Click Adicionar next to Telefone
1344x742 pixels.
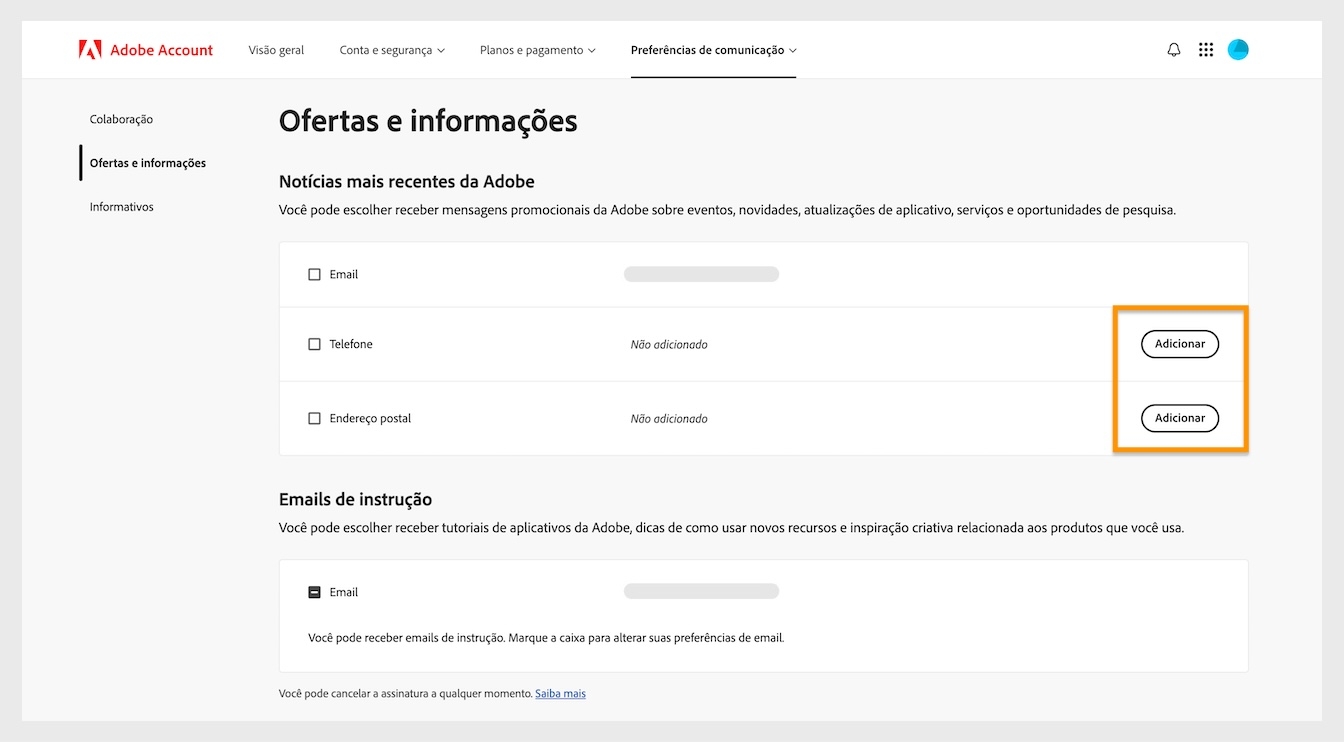[x=1180, y=343]
